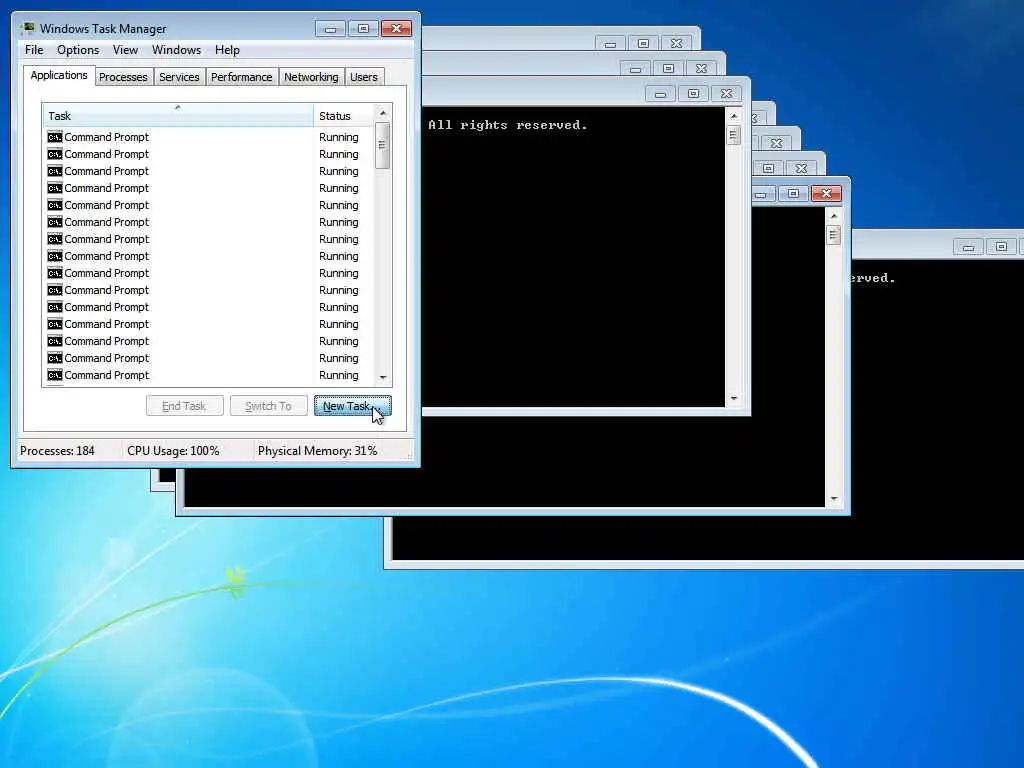
Task: Close the command prompt with the red X button
Action: coord(826,193)
